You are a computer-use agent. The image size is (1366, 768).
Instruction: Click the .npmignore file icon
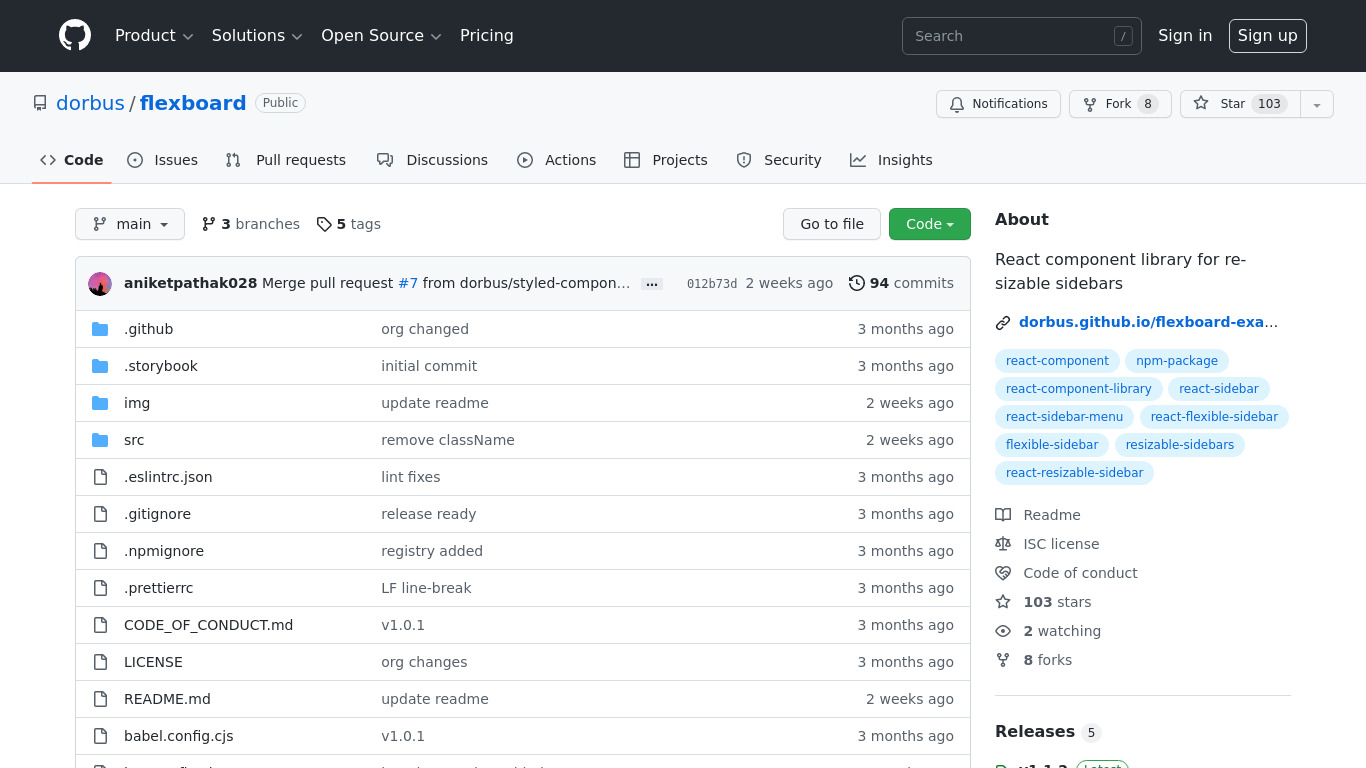pyautogui.click(x=100, y=551)
